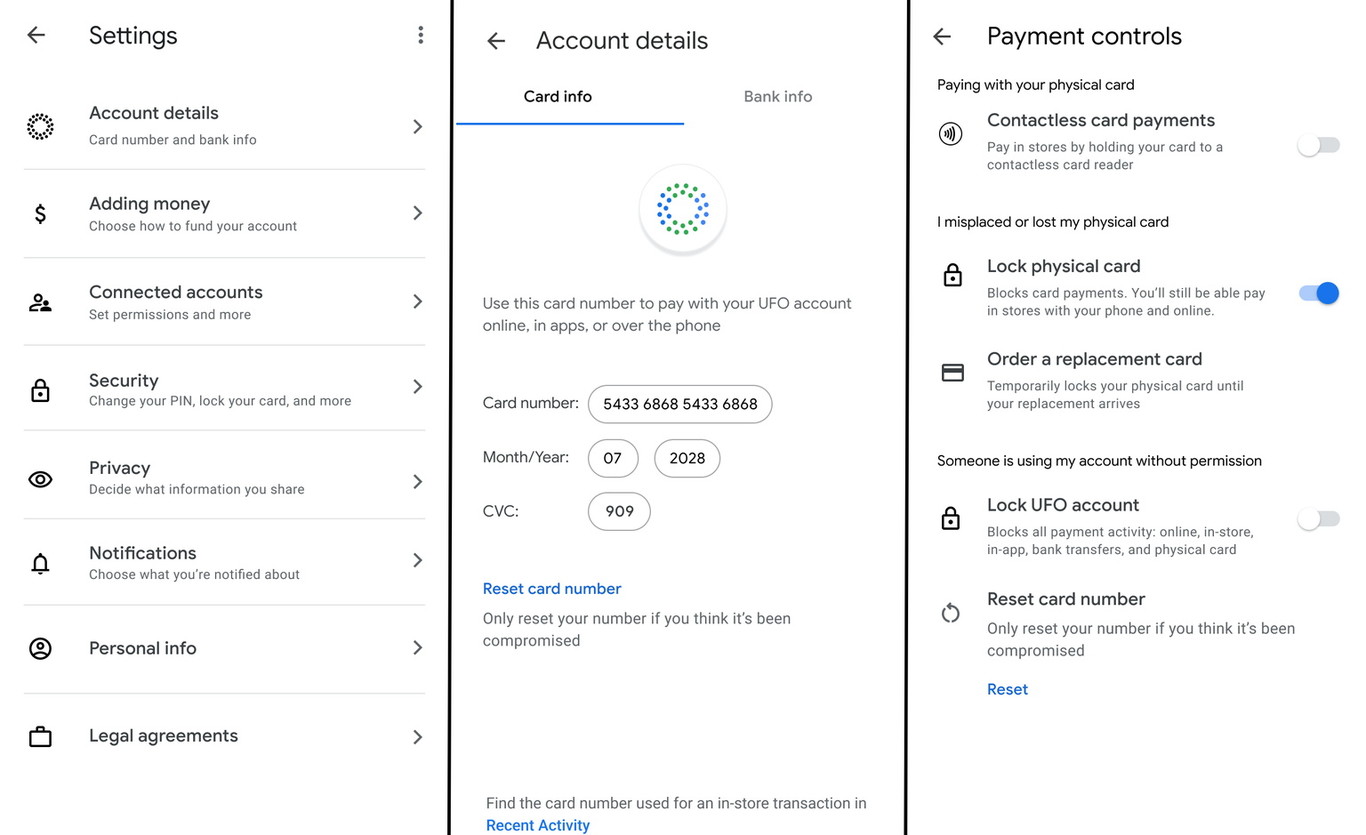Click the Privacy eye icon
Viewport: 1366px width, 835px height.
40,479
